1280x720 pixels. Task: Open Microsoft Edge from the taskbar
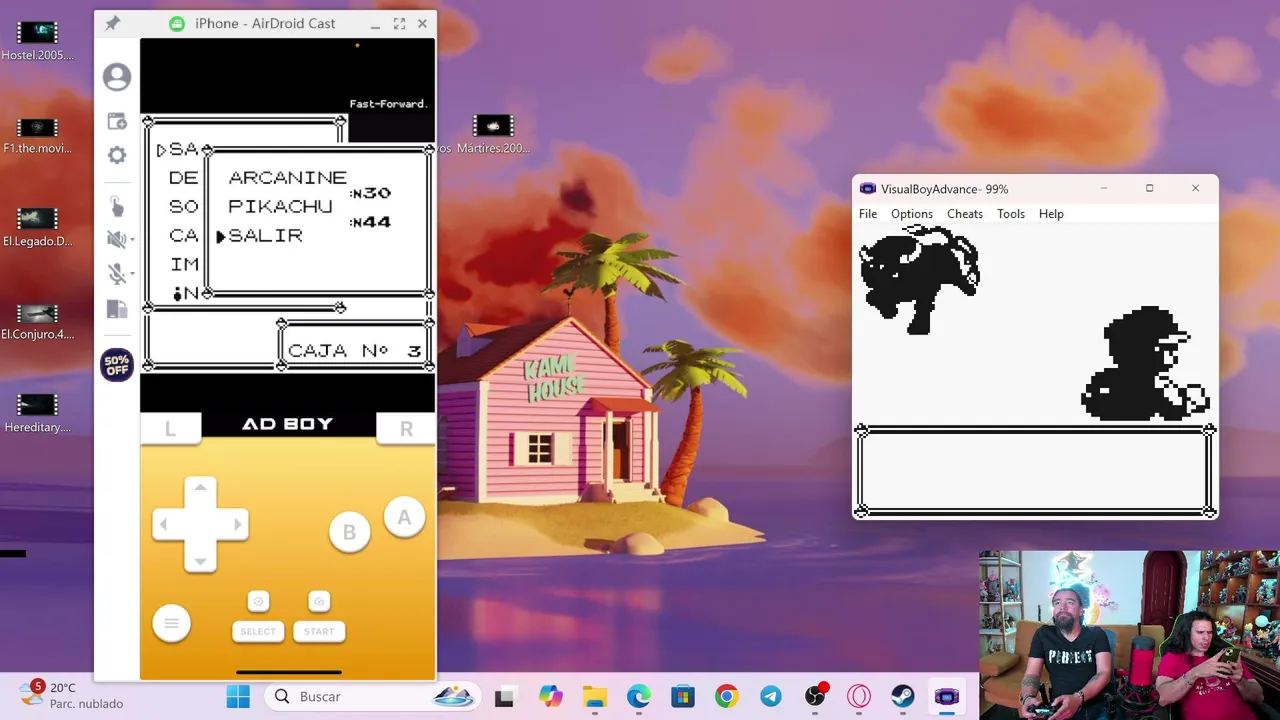pos(639,697)
